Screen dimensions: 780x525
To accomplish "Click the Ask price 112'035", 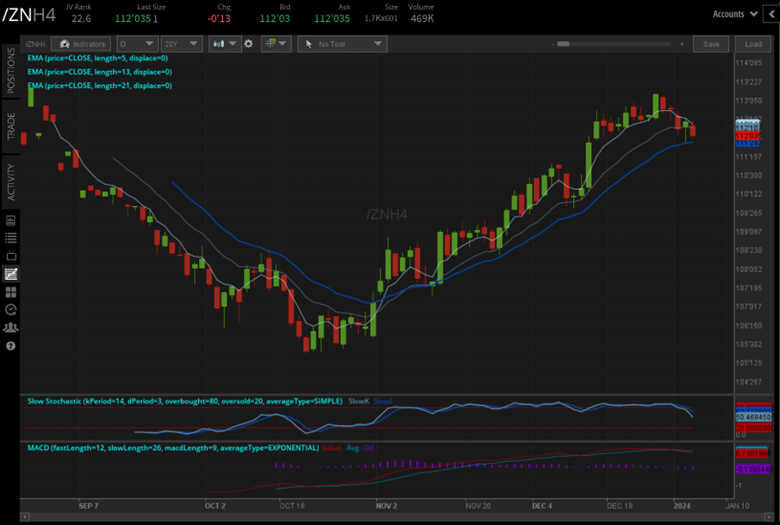I will coord(332,18).
